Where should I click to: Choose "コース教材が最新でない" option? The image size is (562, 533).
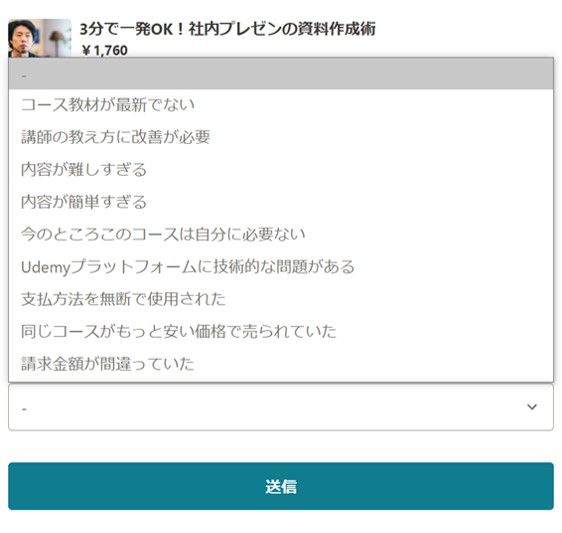coord(281,105)
